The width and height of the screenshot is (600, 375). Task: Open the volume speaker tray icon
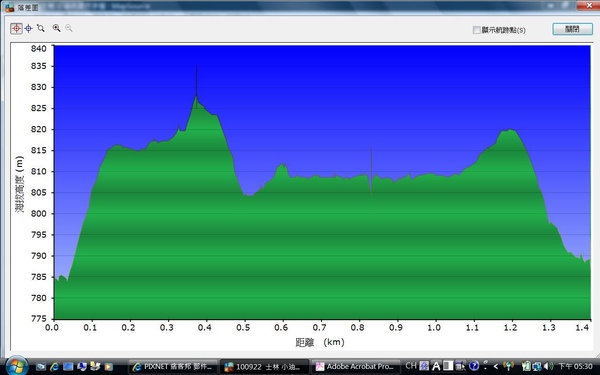point(548,366)
